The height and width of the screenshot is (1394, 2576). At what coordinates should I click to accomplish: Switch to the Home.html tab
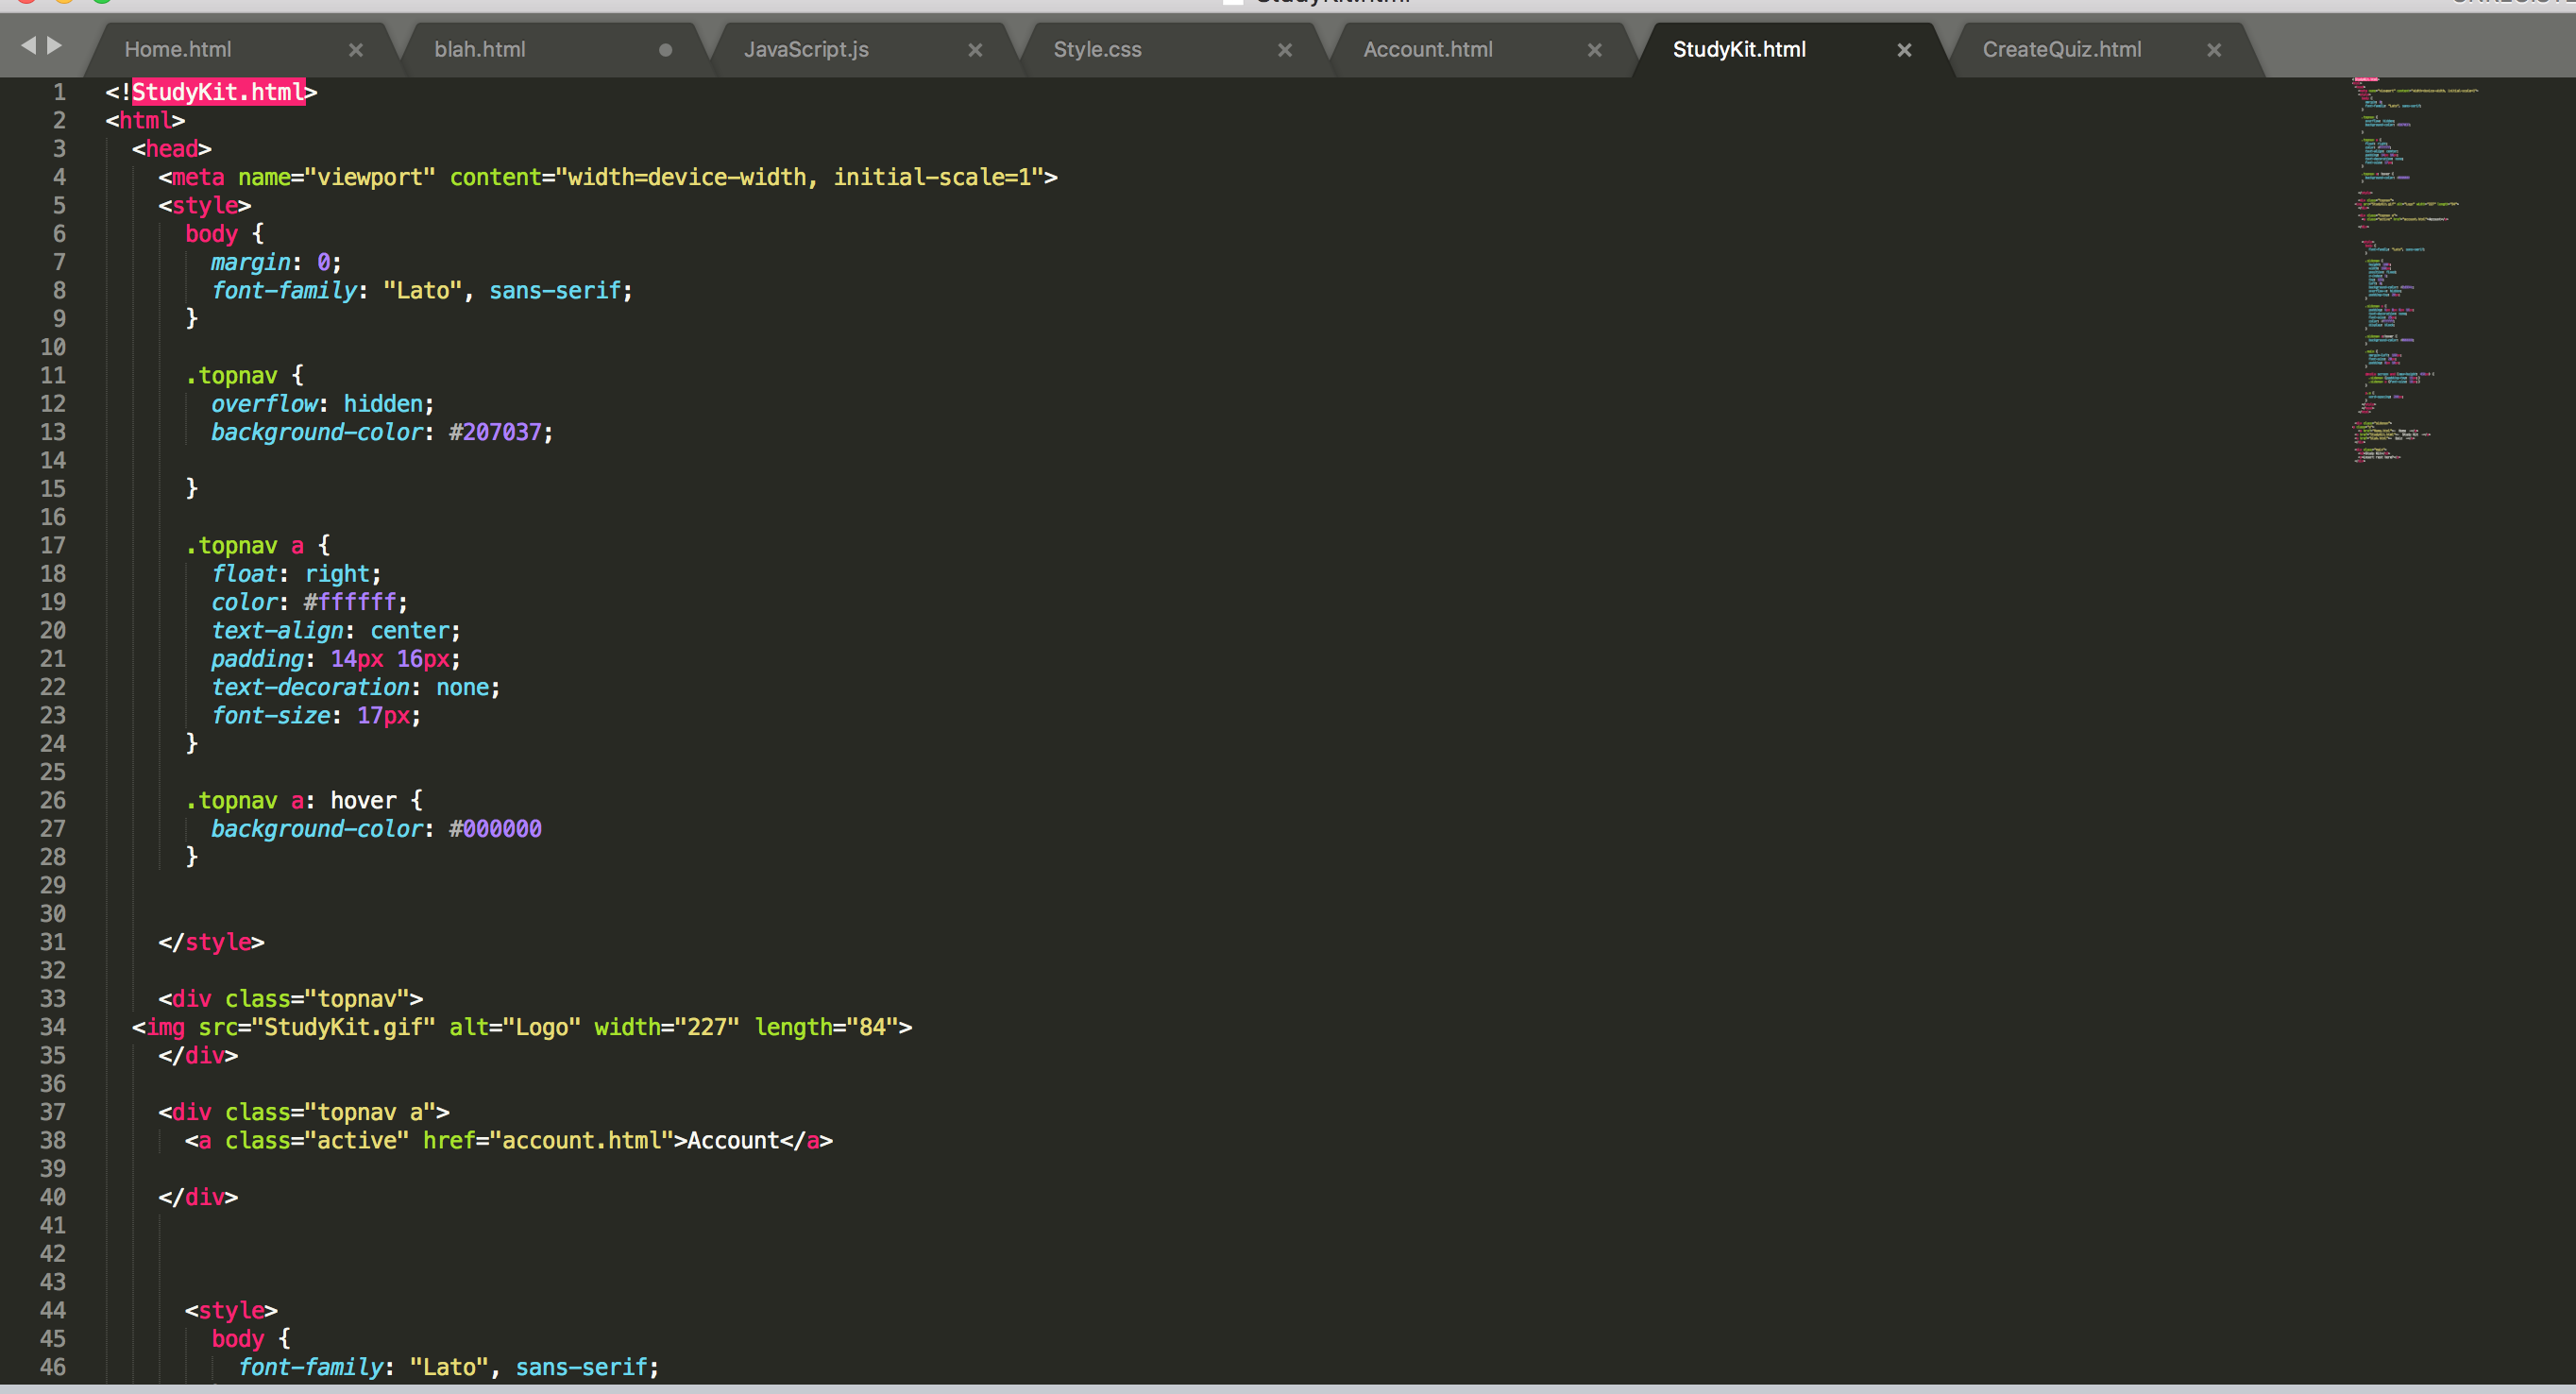178,50
